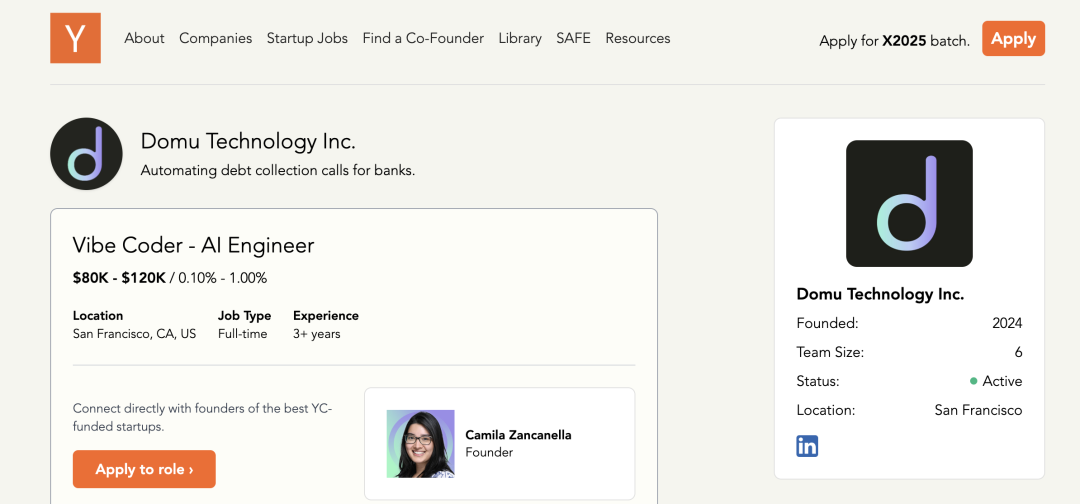Open the About menu item
The image size is (1080, 504).
click(x=144, y=39)
